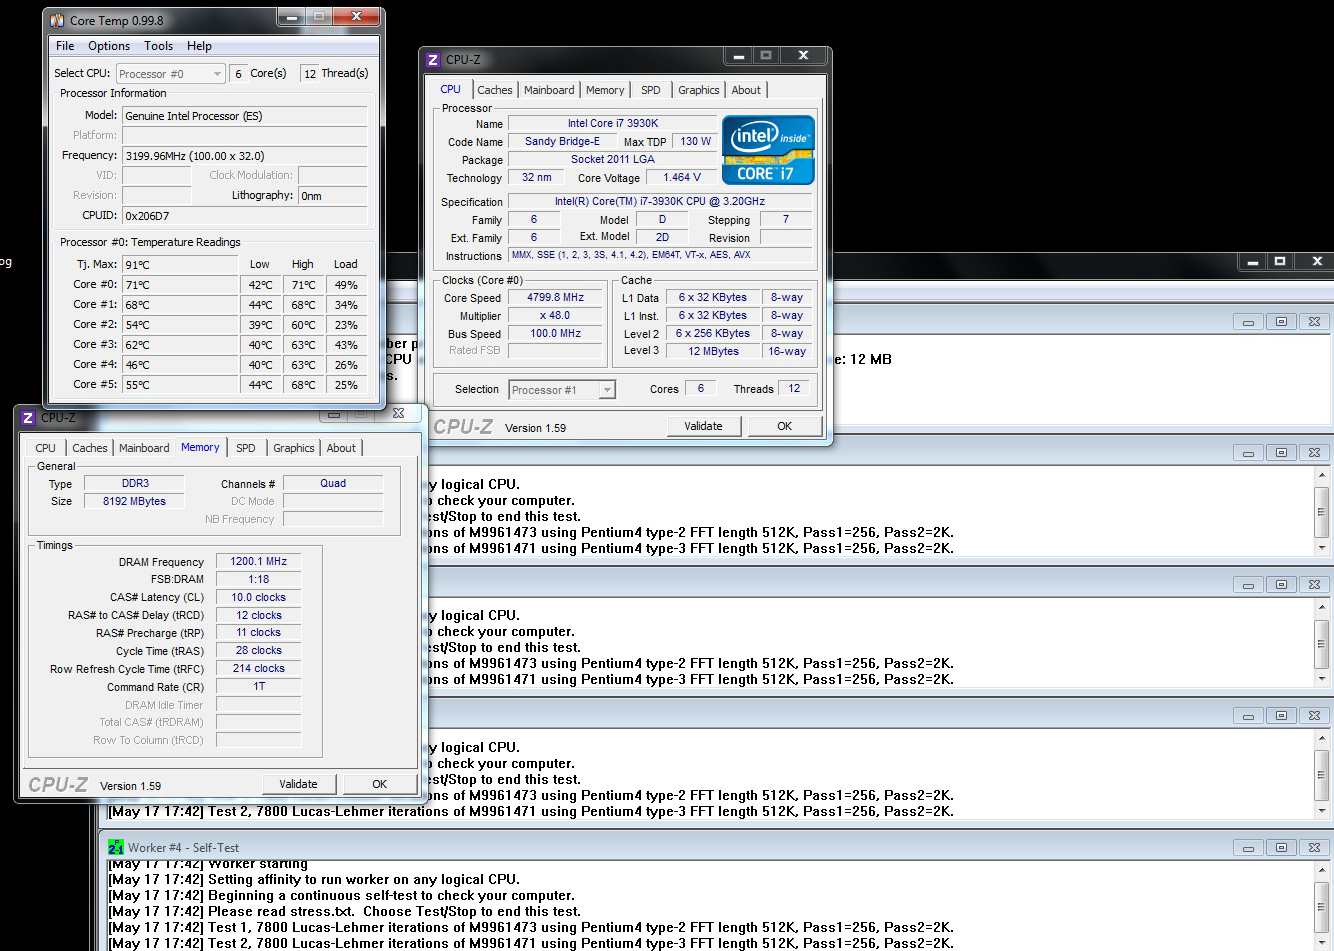Click the CPU-Z title icon of the Memory window
1334x951 pixels.
click(x=28, y=418)
